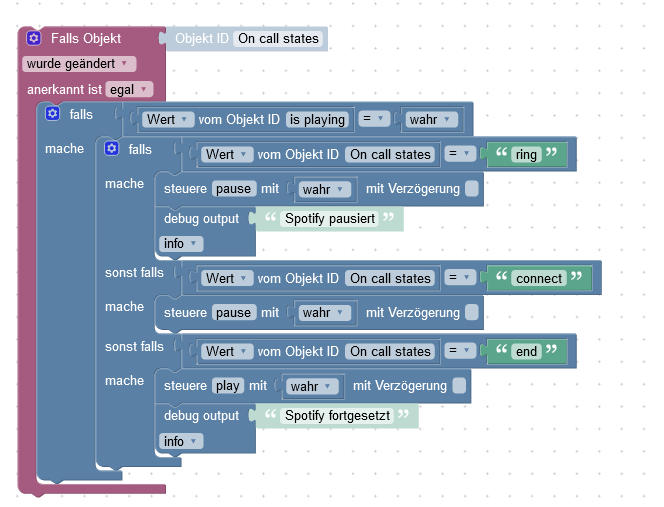Edit the 'connect' text value
This screenshot has height=507, width=664.
[539, 278]
